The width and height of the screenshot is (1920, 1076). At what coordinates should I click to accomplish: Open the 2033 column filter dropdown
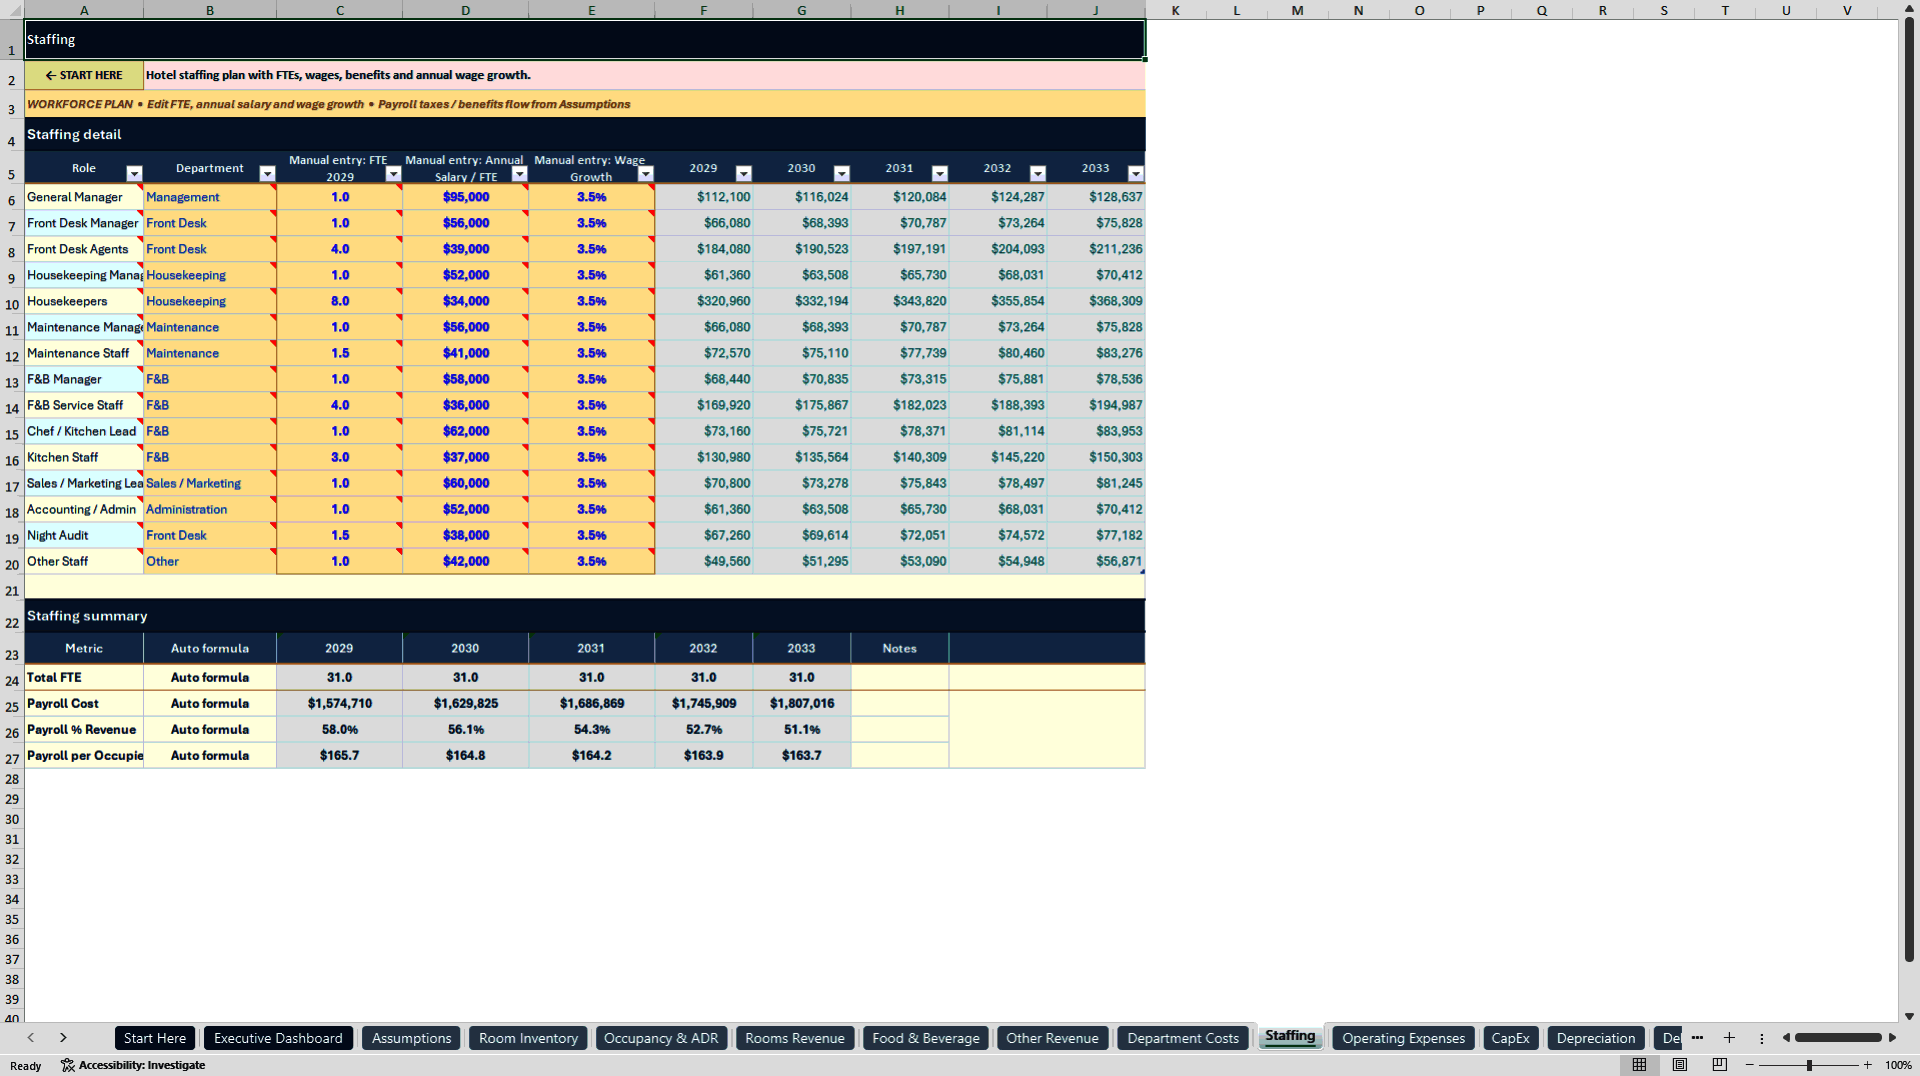point(1135,174)
